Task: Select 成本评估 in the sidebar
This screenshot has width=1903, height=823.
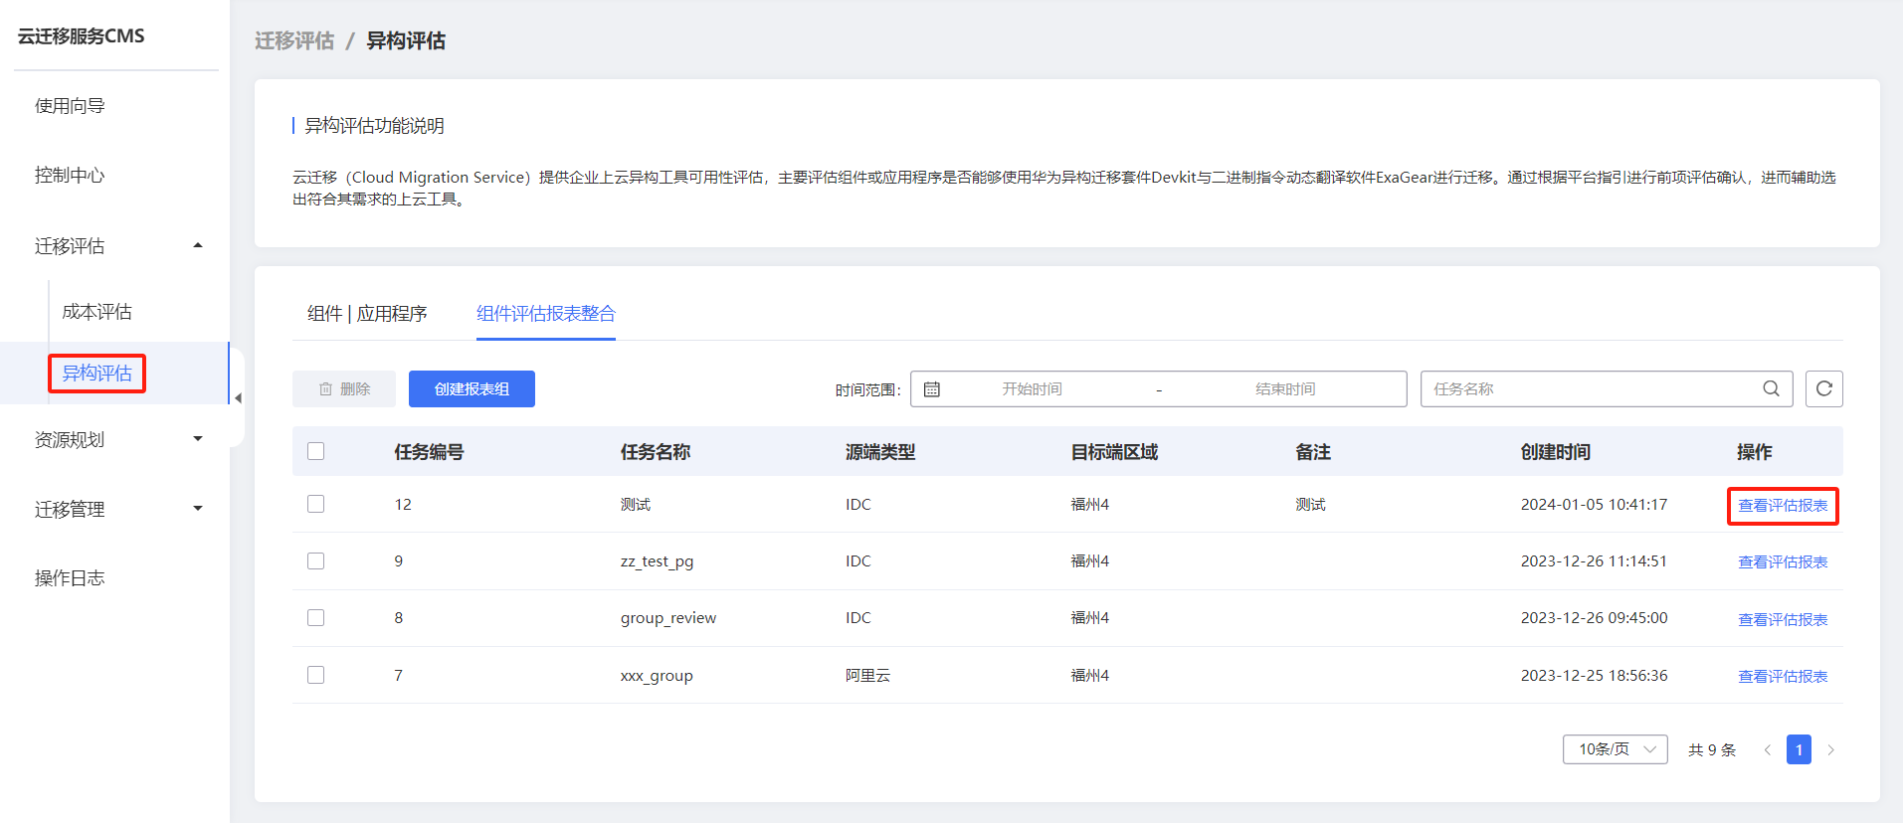Action: [97, 312]
